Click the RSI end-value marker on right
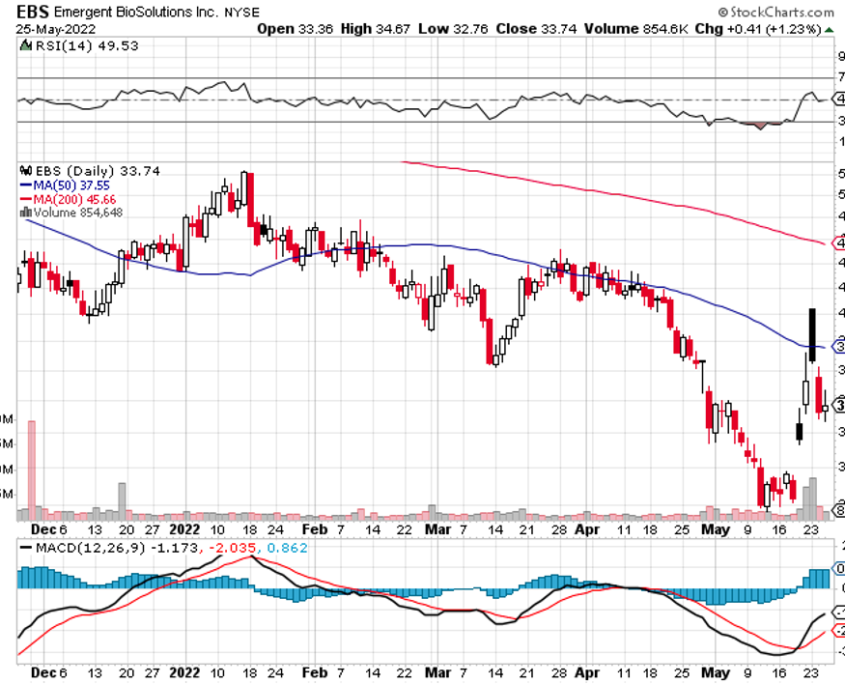The image size is (845, 684). click(x=837, y=99)
